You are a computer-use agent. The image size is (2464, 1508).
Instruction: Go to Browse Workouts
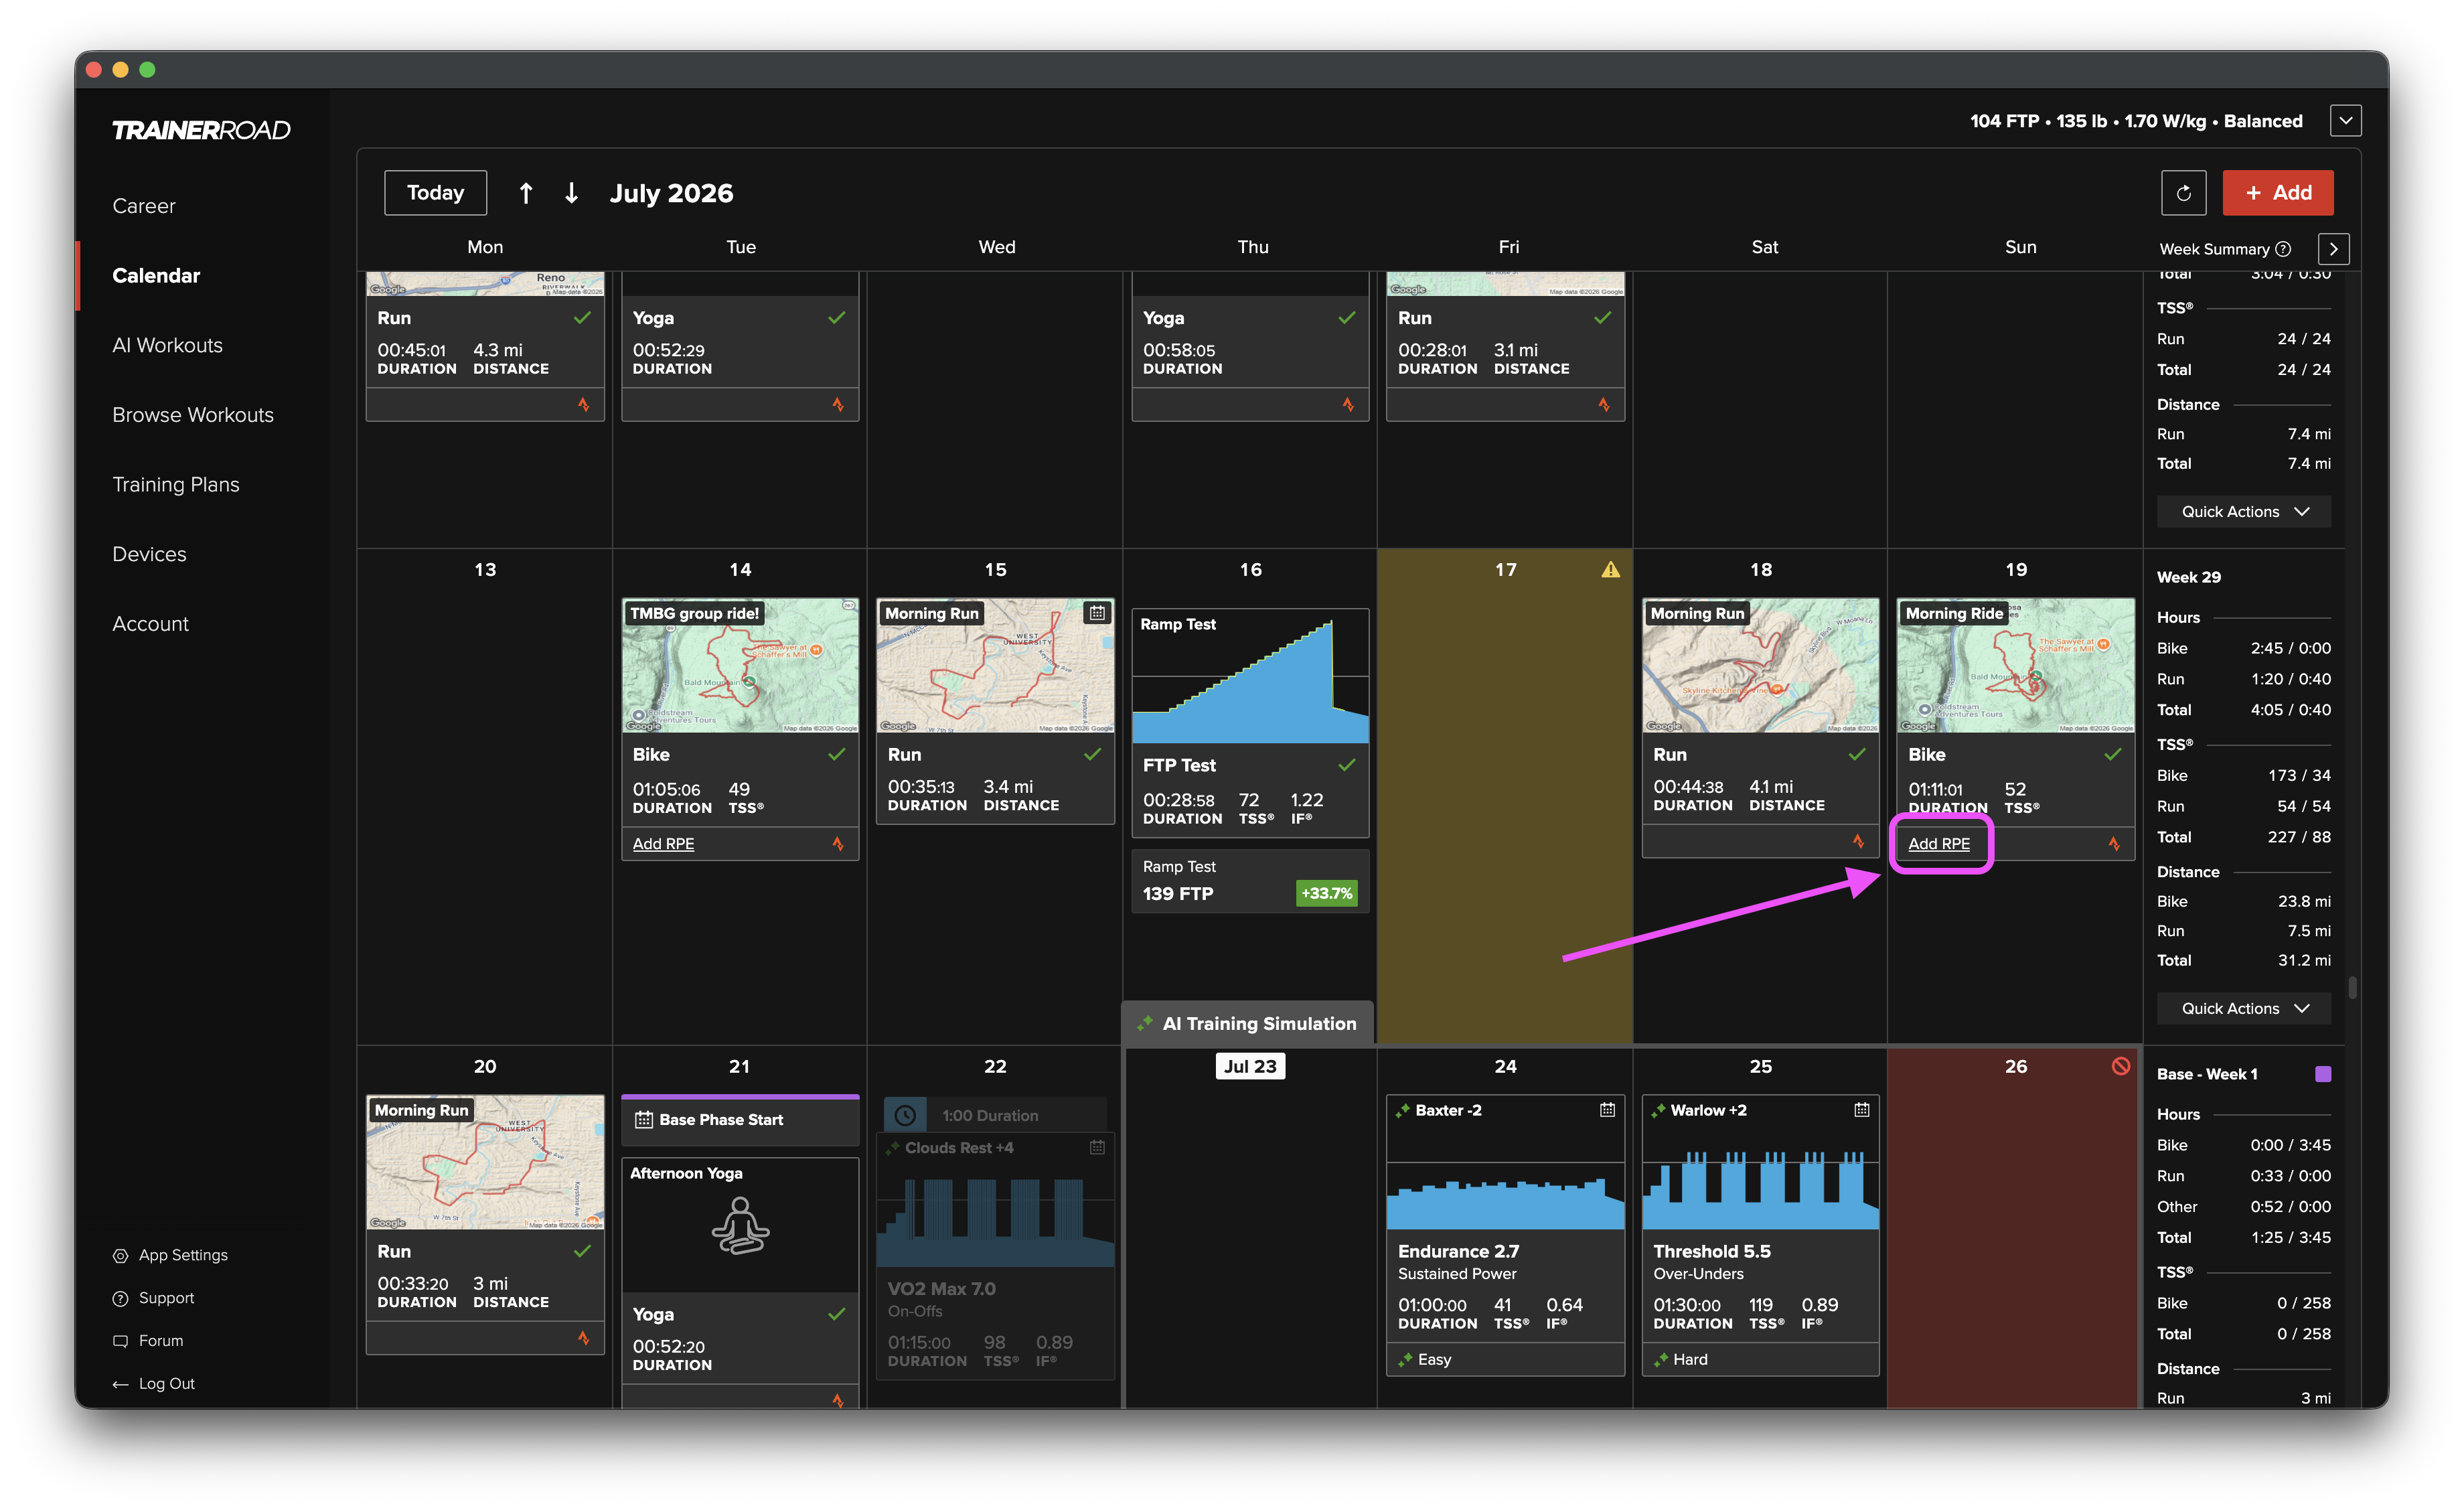[x=193, y=415]
